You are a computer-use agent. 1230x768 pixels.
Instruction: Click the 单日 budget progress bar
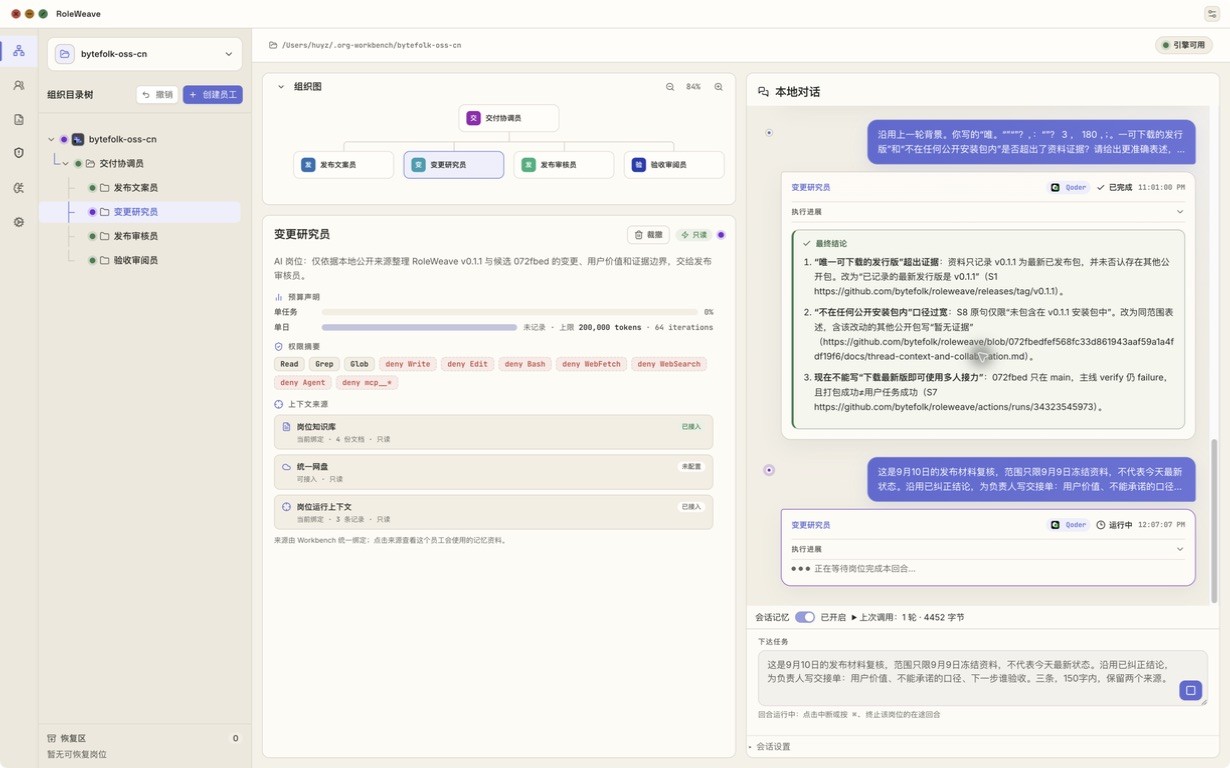(x=419, y=327)
